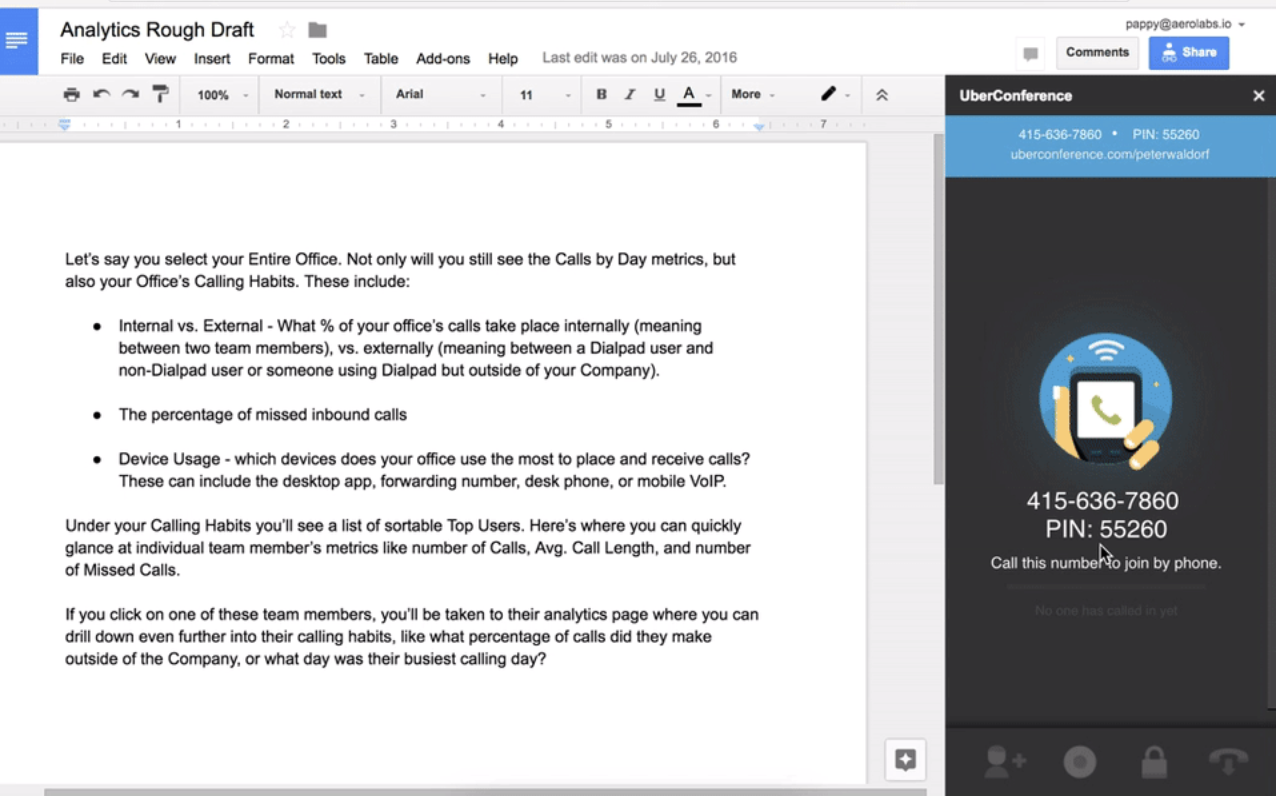Open the Format menu
Image resolution: width=1286 pixels, height=802 pixels.
271,59
